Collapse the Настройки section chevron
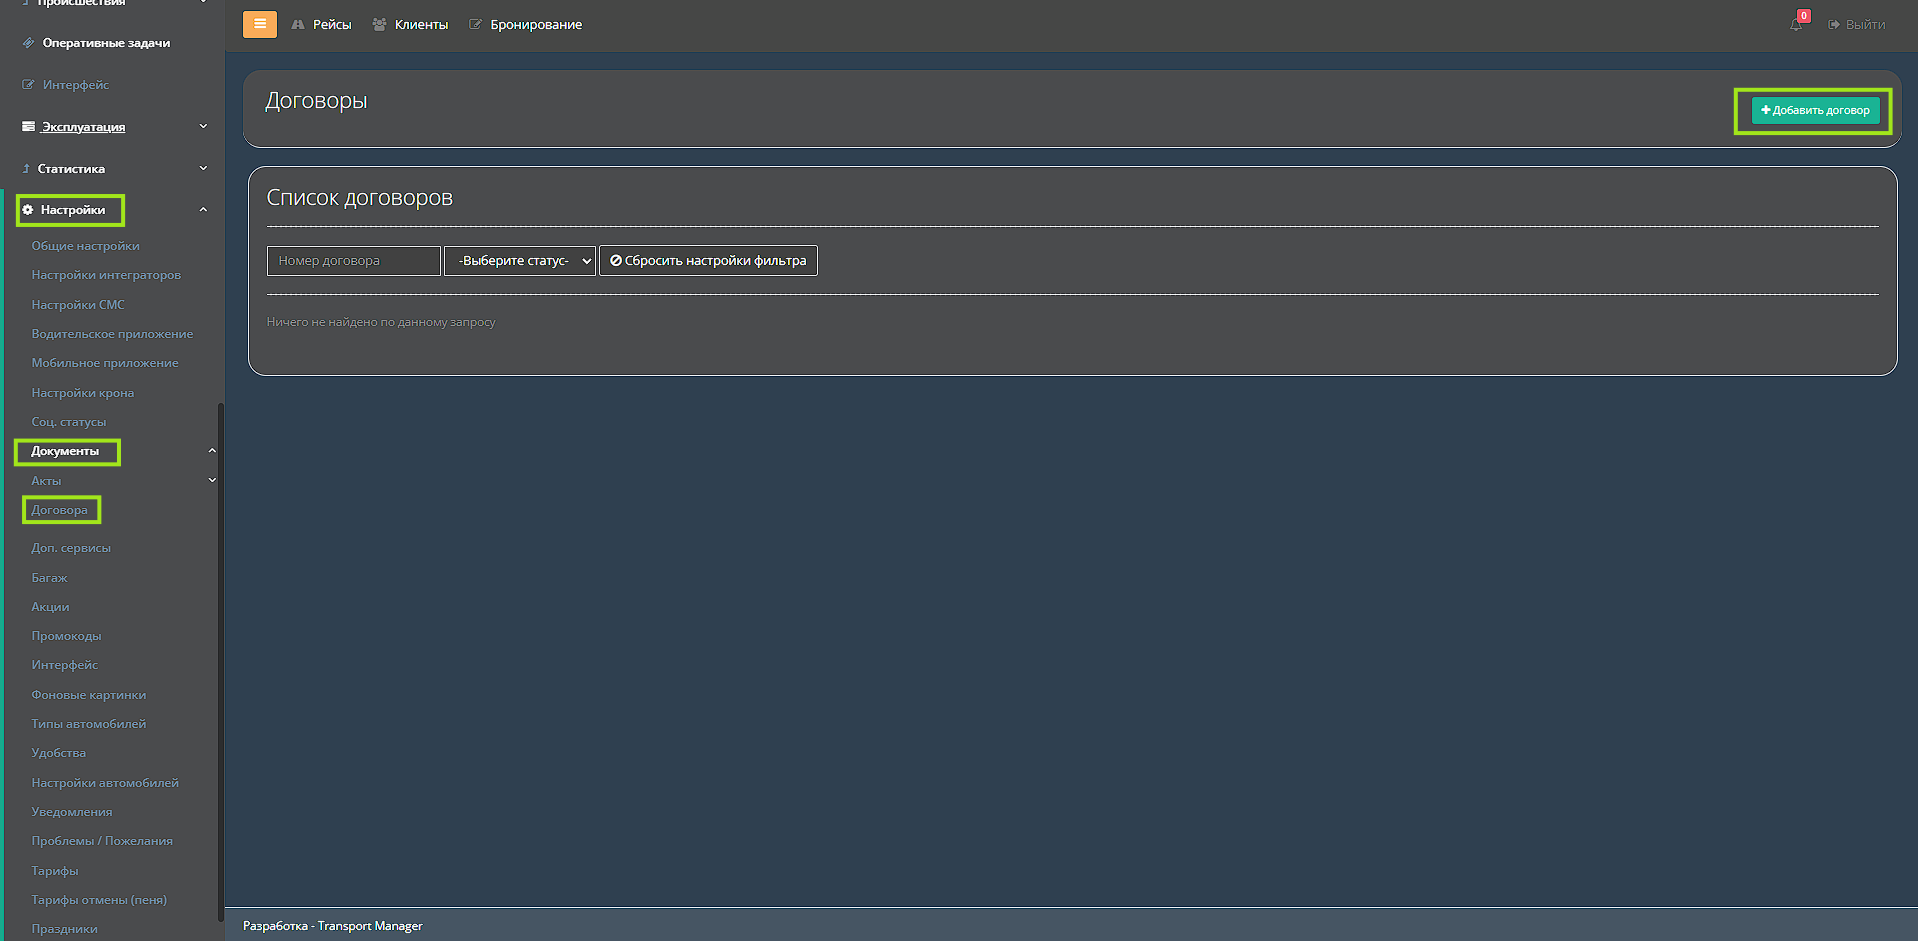Viewport: 1918px width, 941px height. point(203,210)
